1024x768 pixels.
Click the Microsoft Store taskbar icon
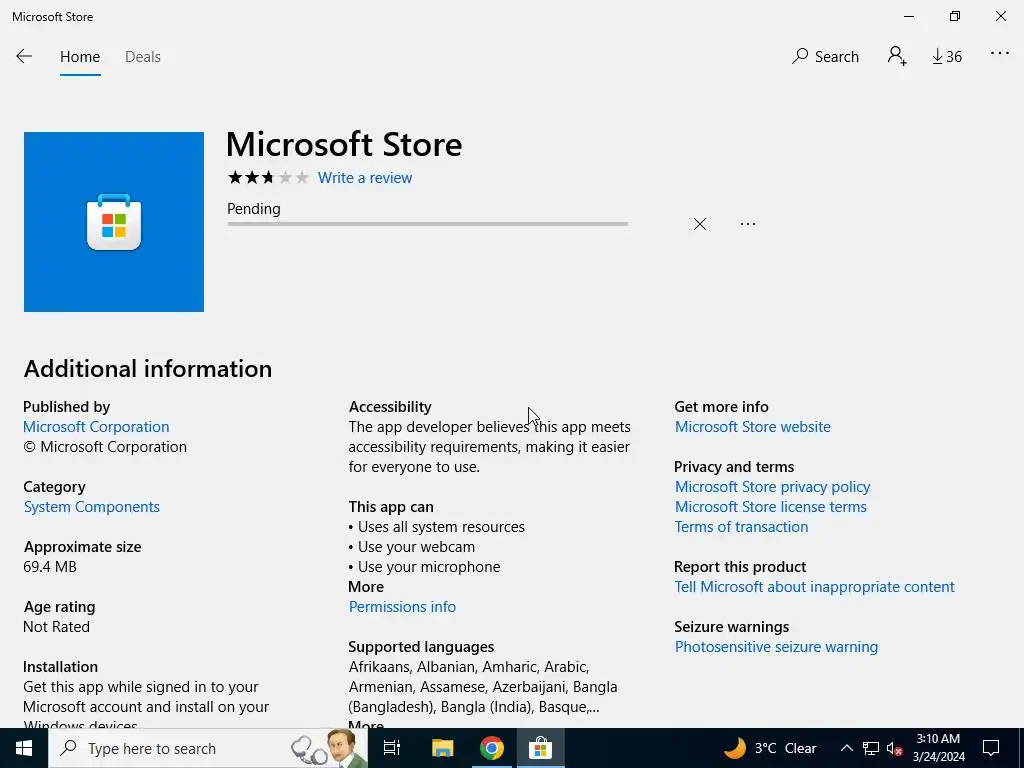click(x=541, y=748)
